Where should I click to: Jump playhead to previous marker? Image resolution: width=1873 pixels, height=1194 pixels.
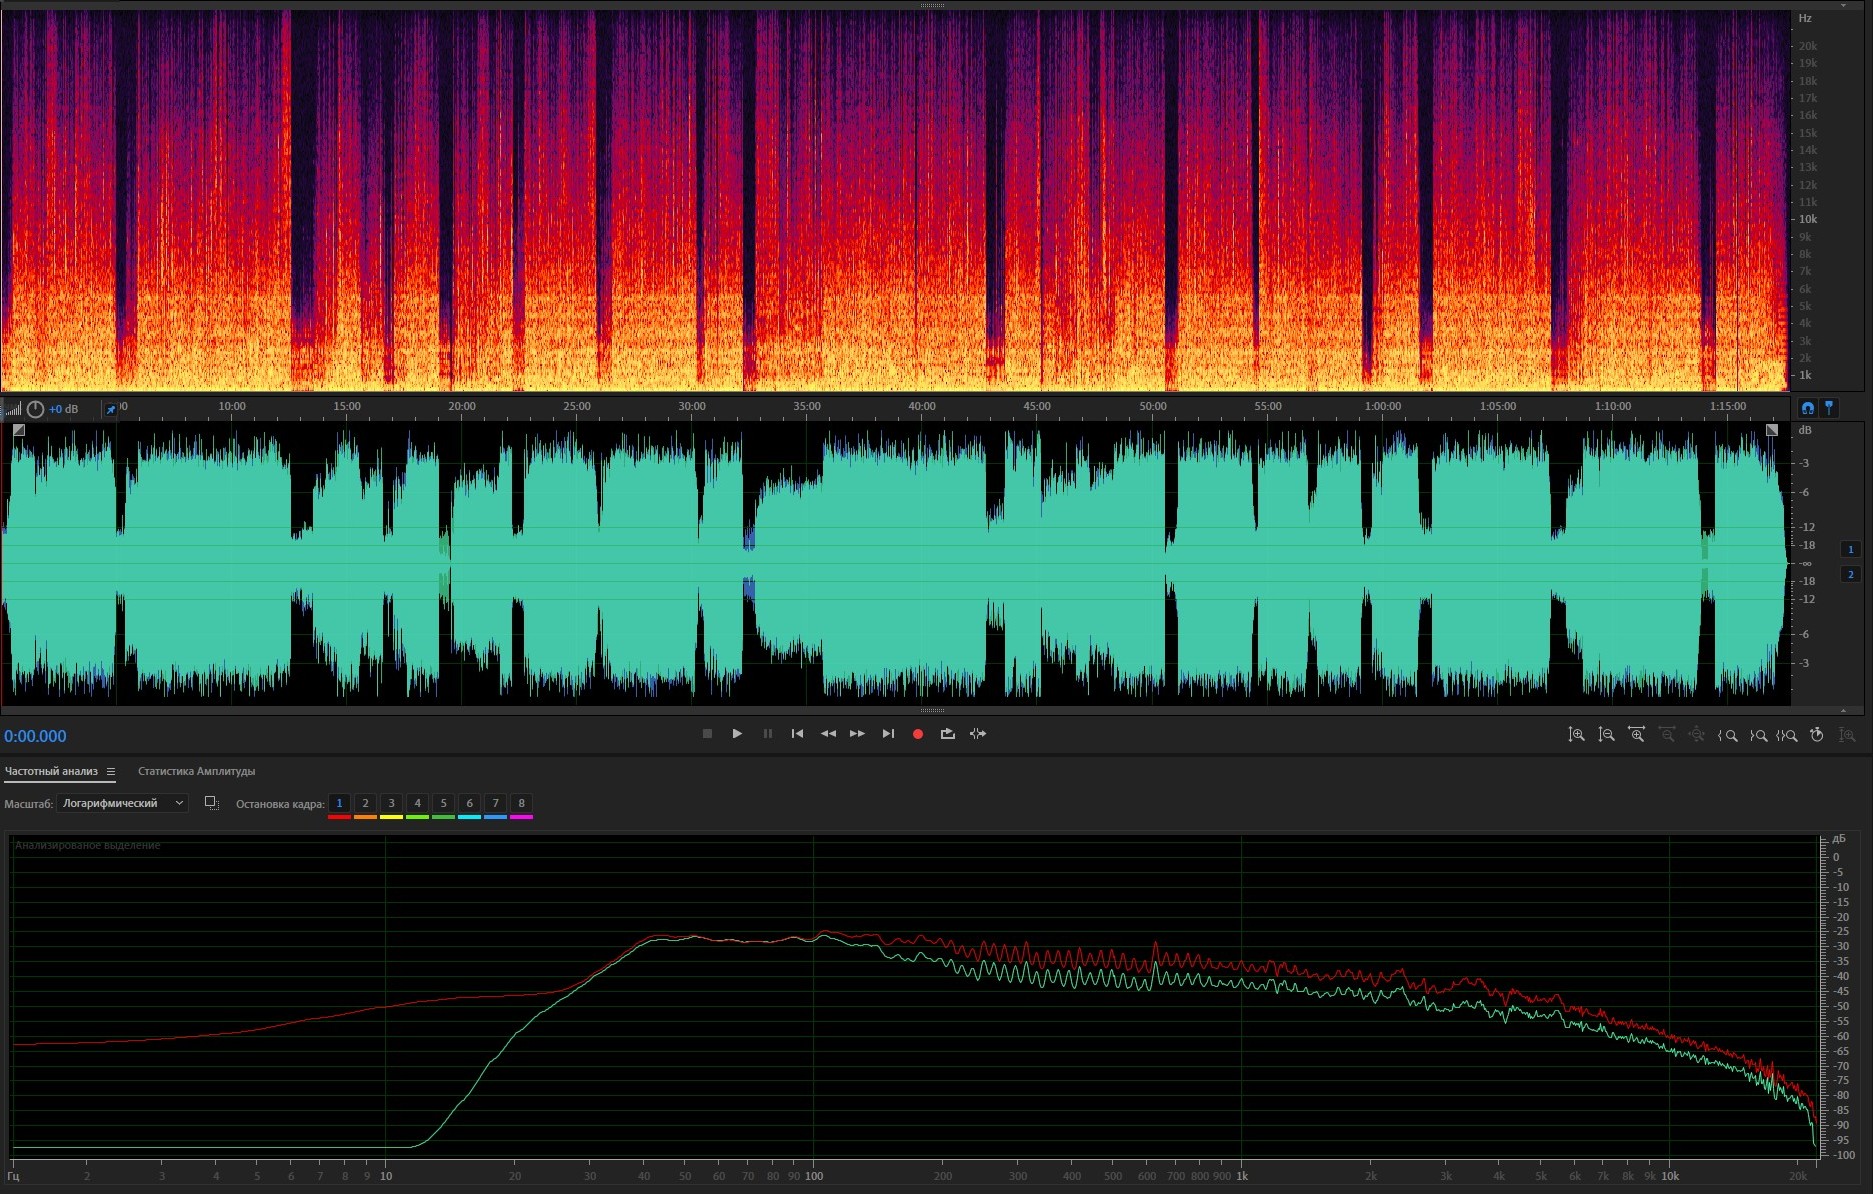pyautogui.click(x=797, y=734)
